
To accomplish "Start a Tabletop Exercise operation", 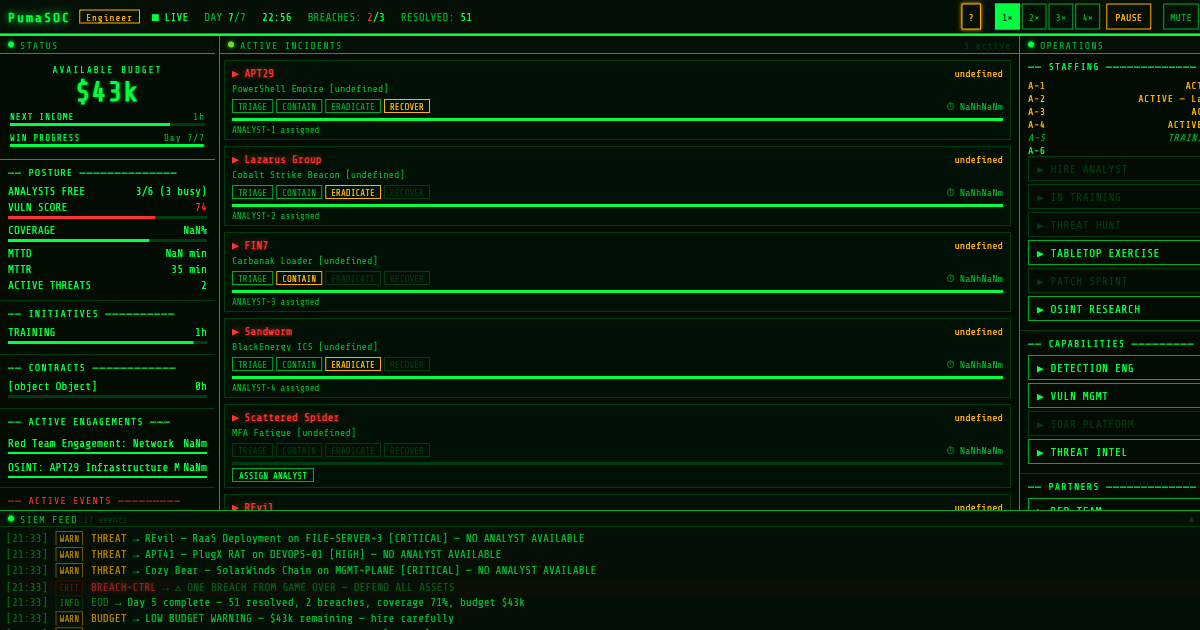I will point(1114,253).
